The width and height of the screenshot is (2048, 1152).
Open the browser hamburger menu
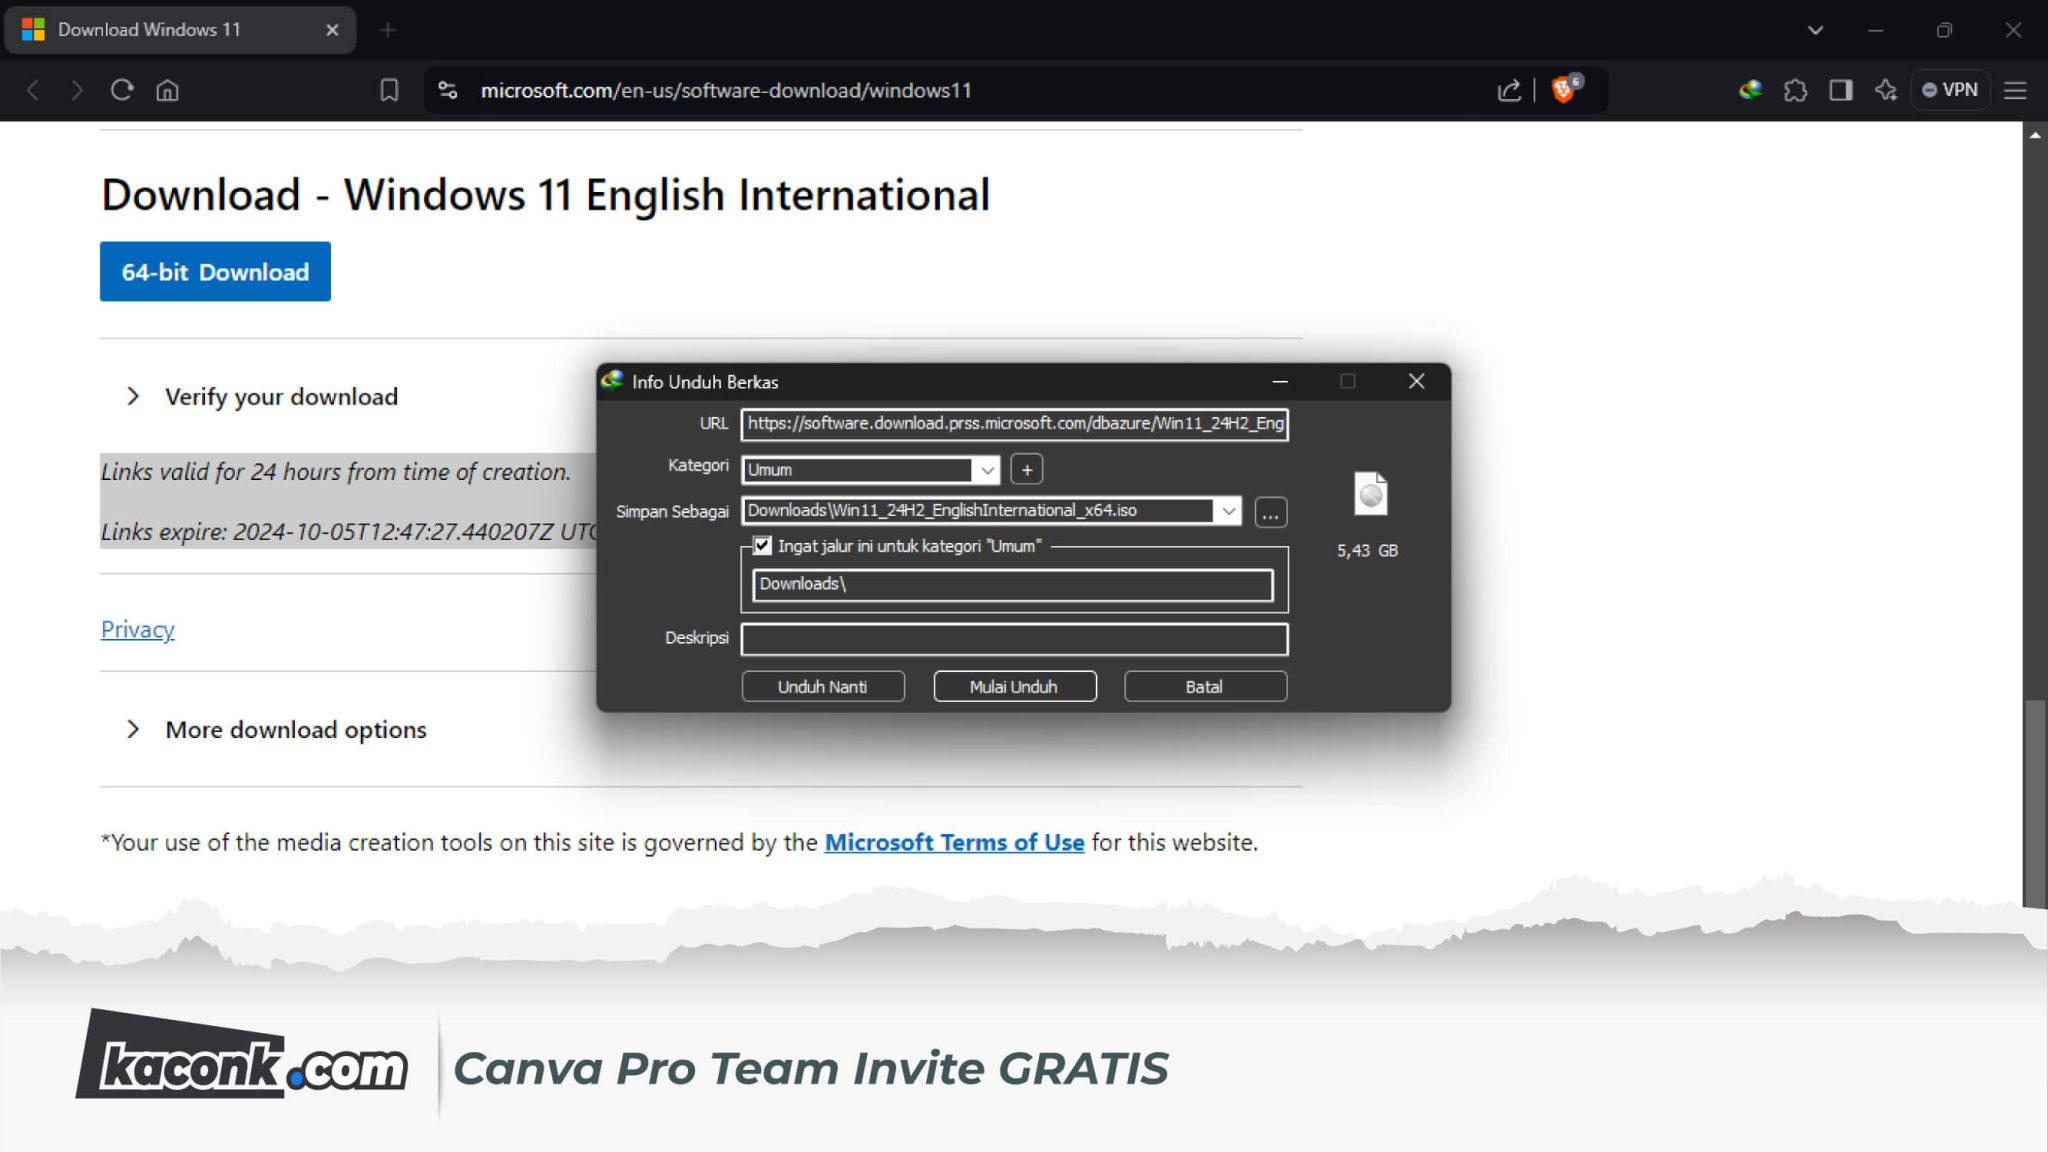pos(2016,90)
